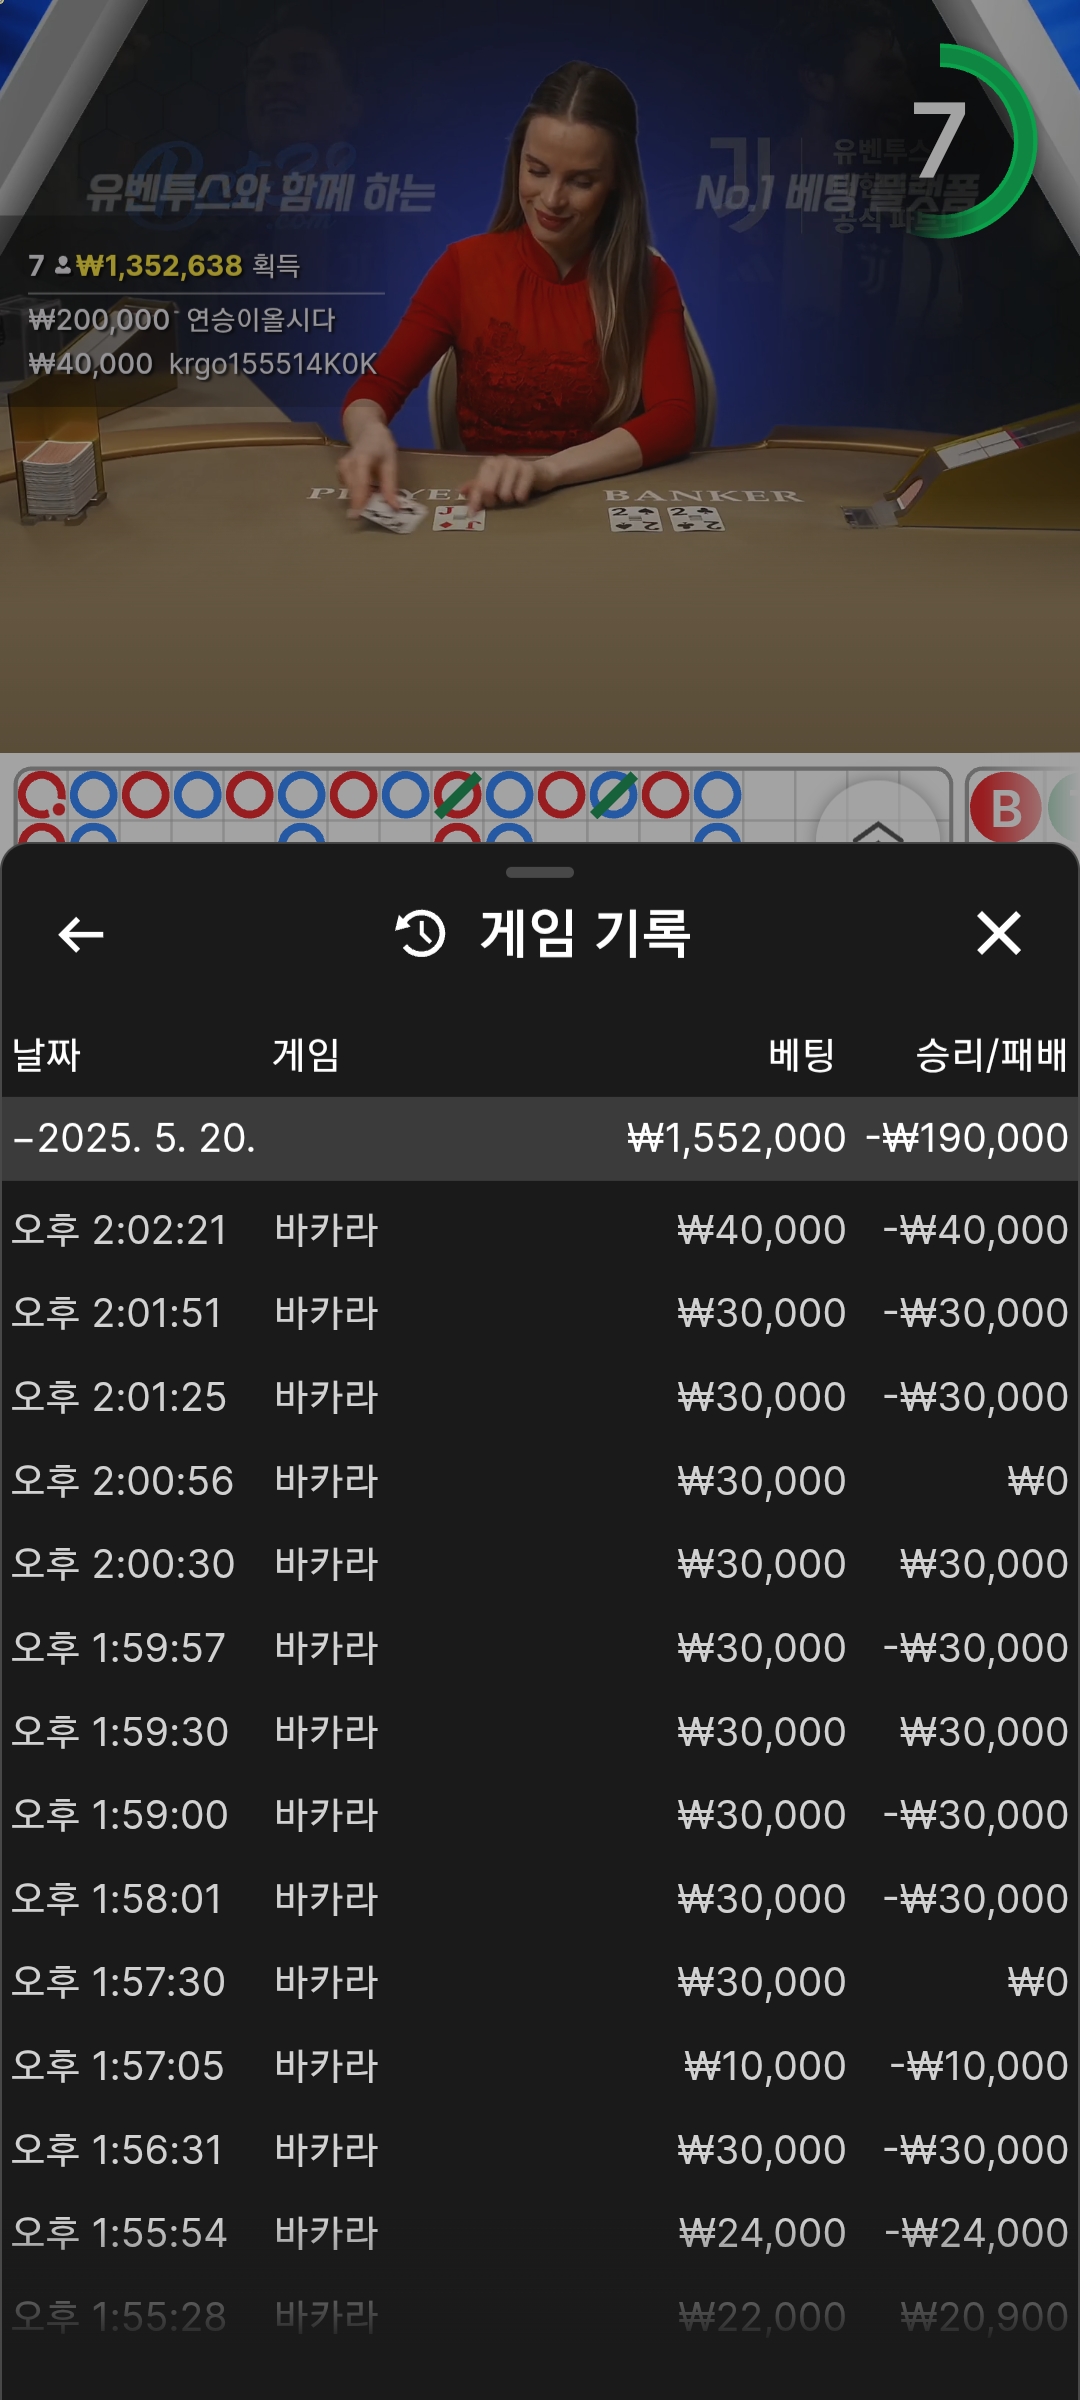Tap the history clock icon
The width and height of the screenshot is (1080, 2400).
coord(421,934)
